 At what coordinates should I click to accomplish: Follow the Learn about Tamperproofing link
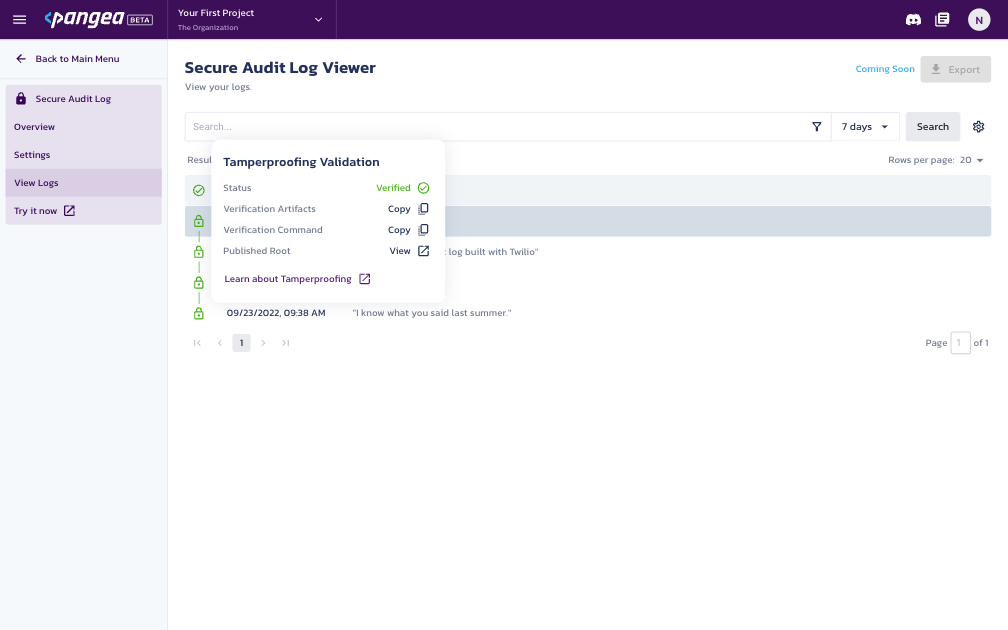click(297, 279)
